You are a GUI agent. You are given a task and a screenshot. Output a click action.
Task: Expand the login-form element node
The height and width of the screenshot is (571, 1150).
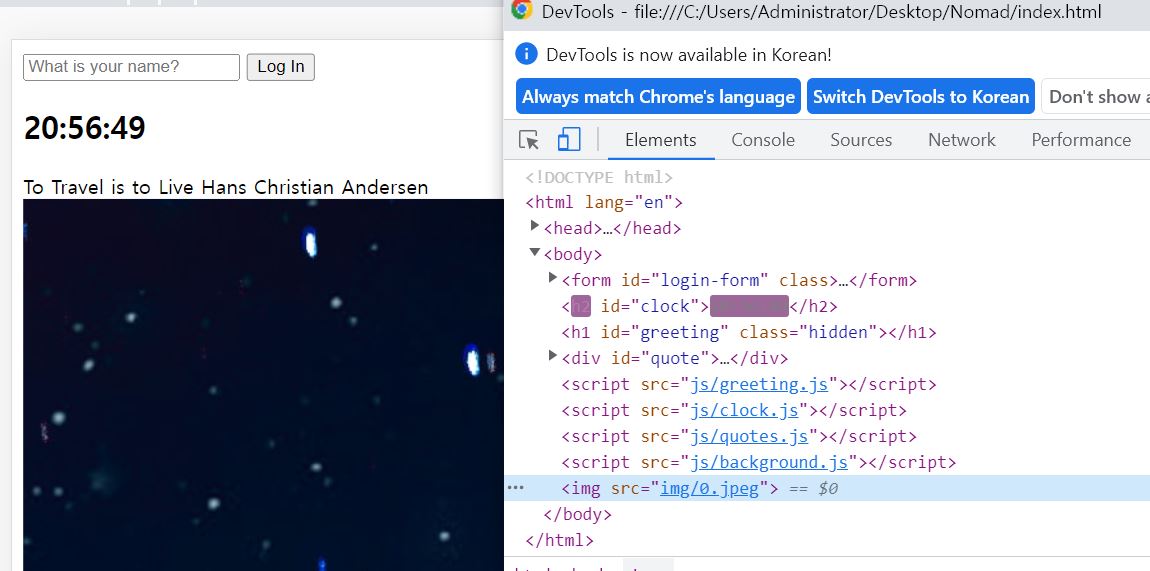(553, 279)
